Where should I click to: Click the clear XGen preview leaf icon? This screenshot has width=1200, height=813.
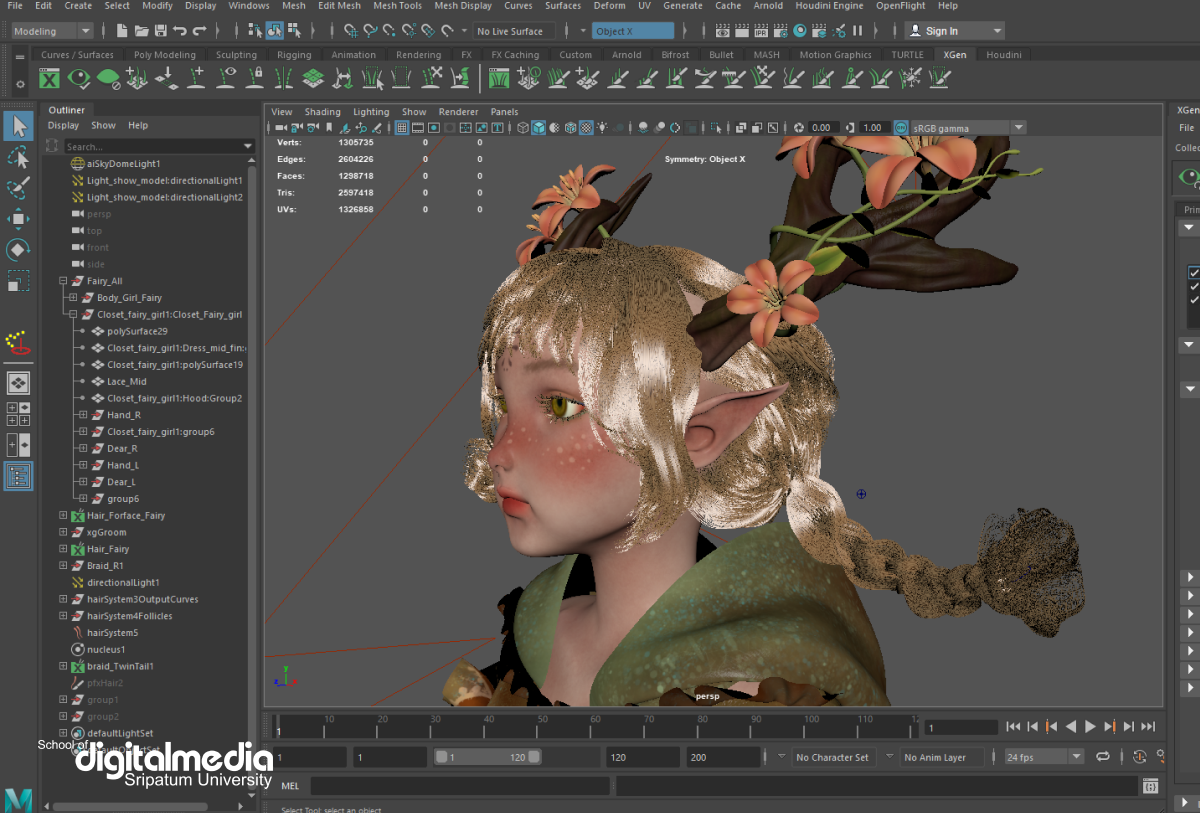(108, 78)
